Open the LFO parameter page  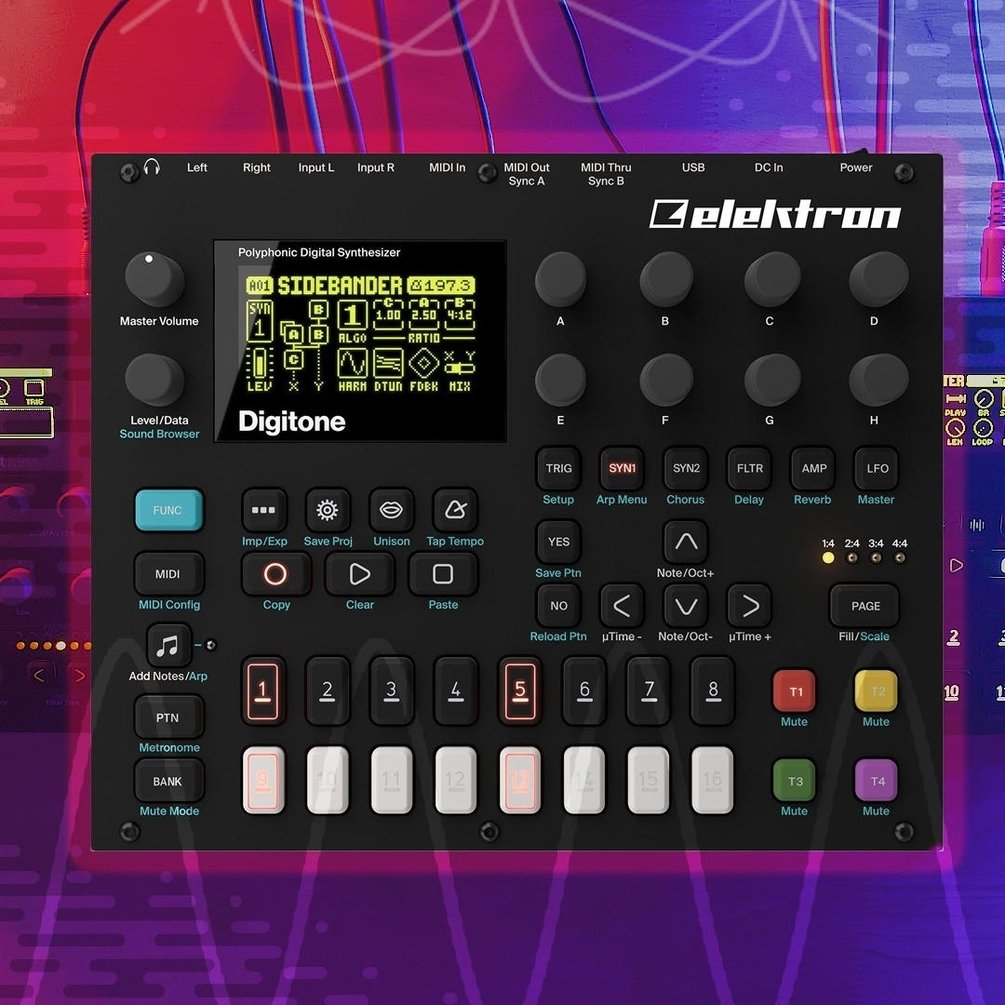pyautogui.click(x=876, y=469)
